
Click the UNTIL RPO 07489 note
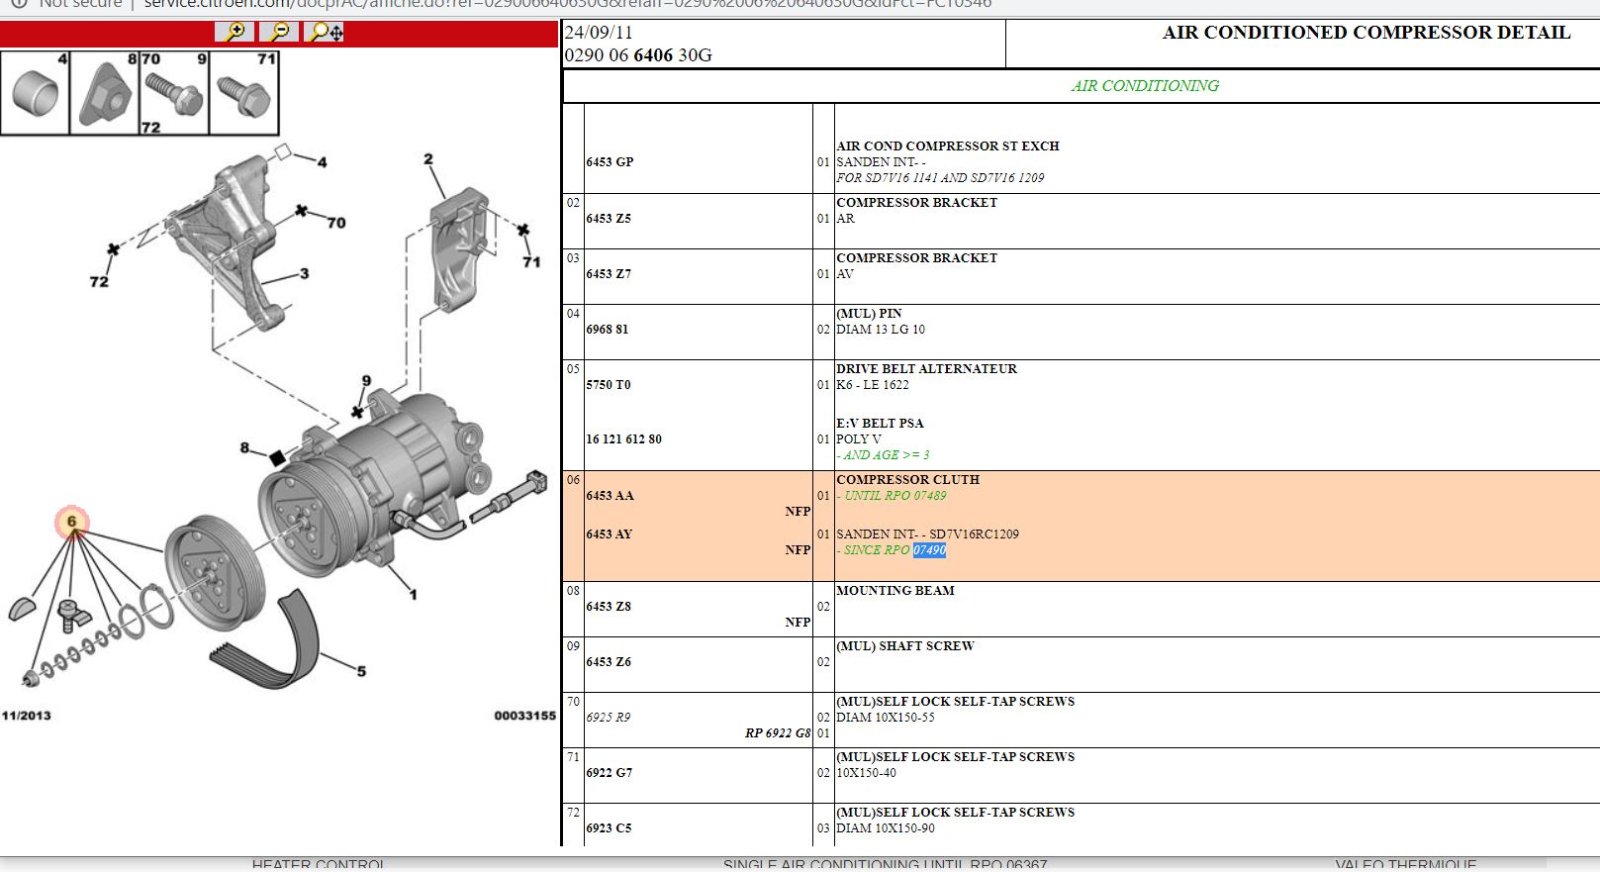pos(892,496)
